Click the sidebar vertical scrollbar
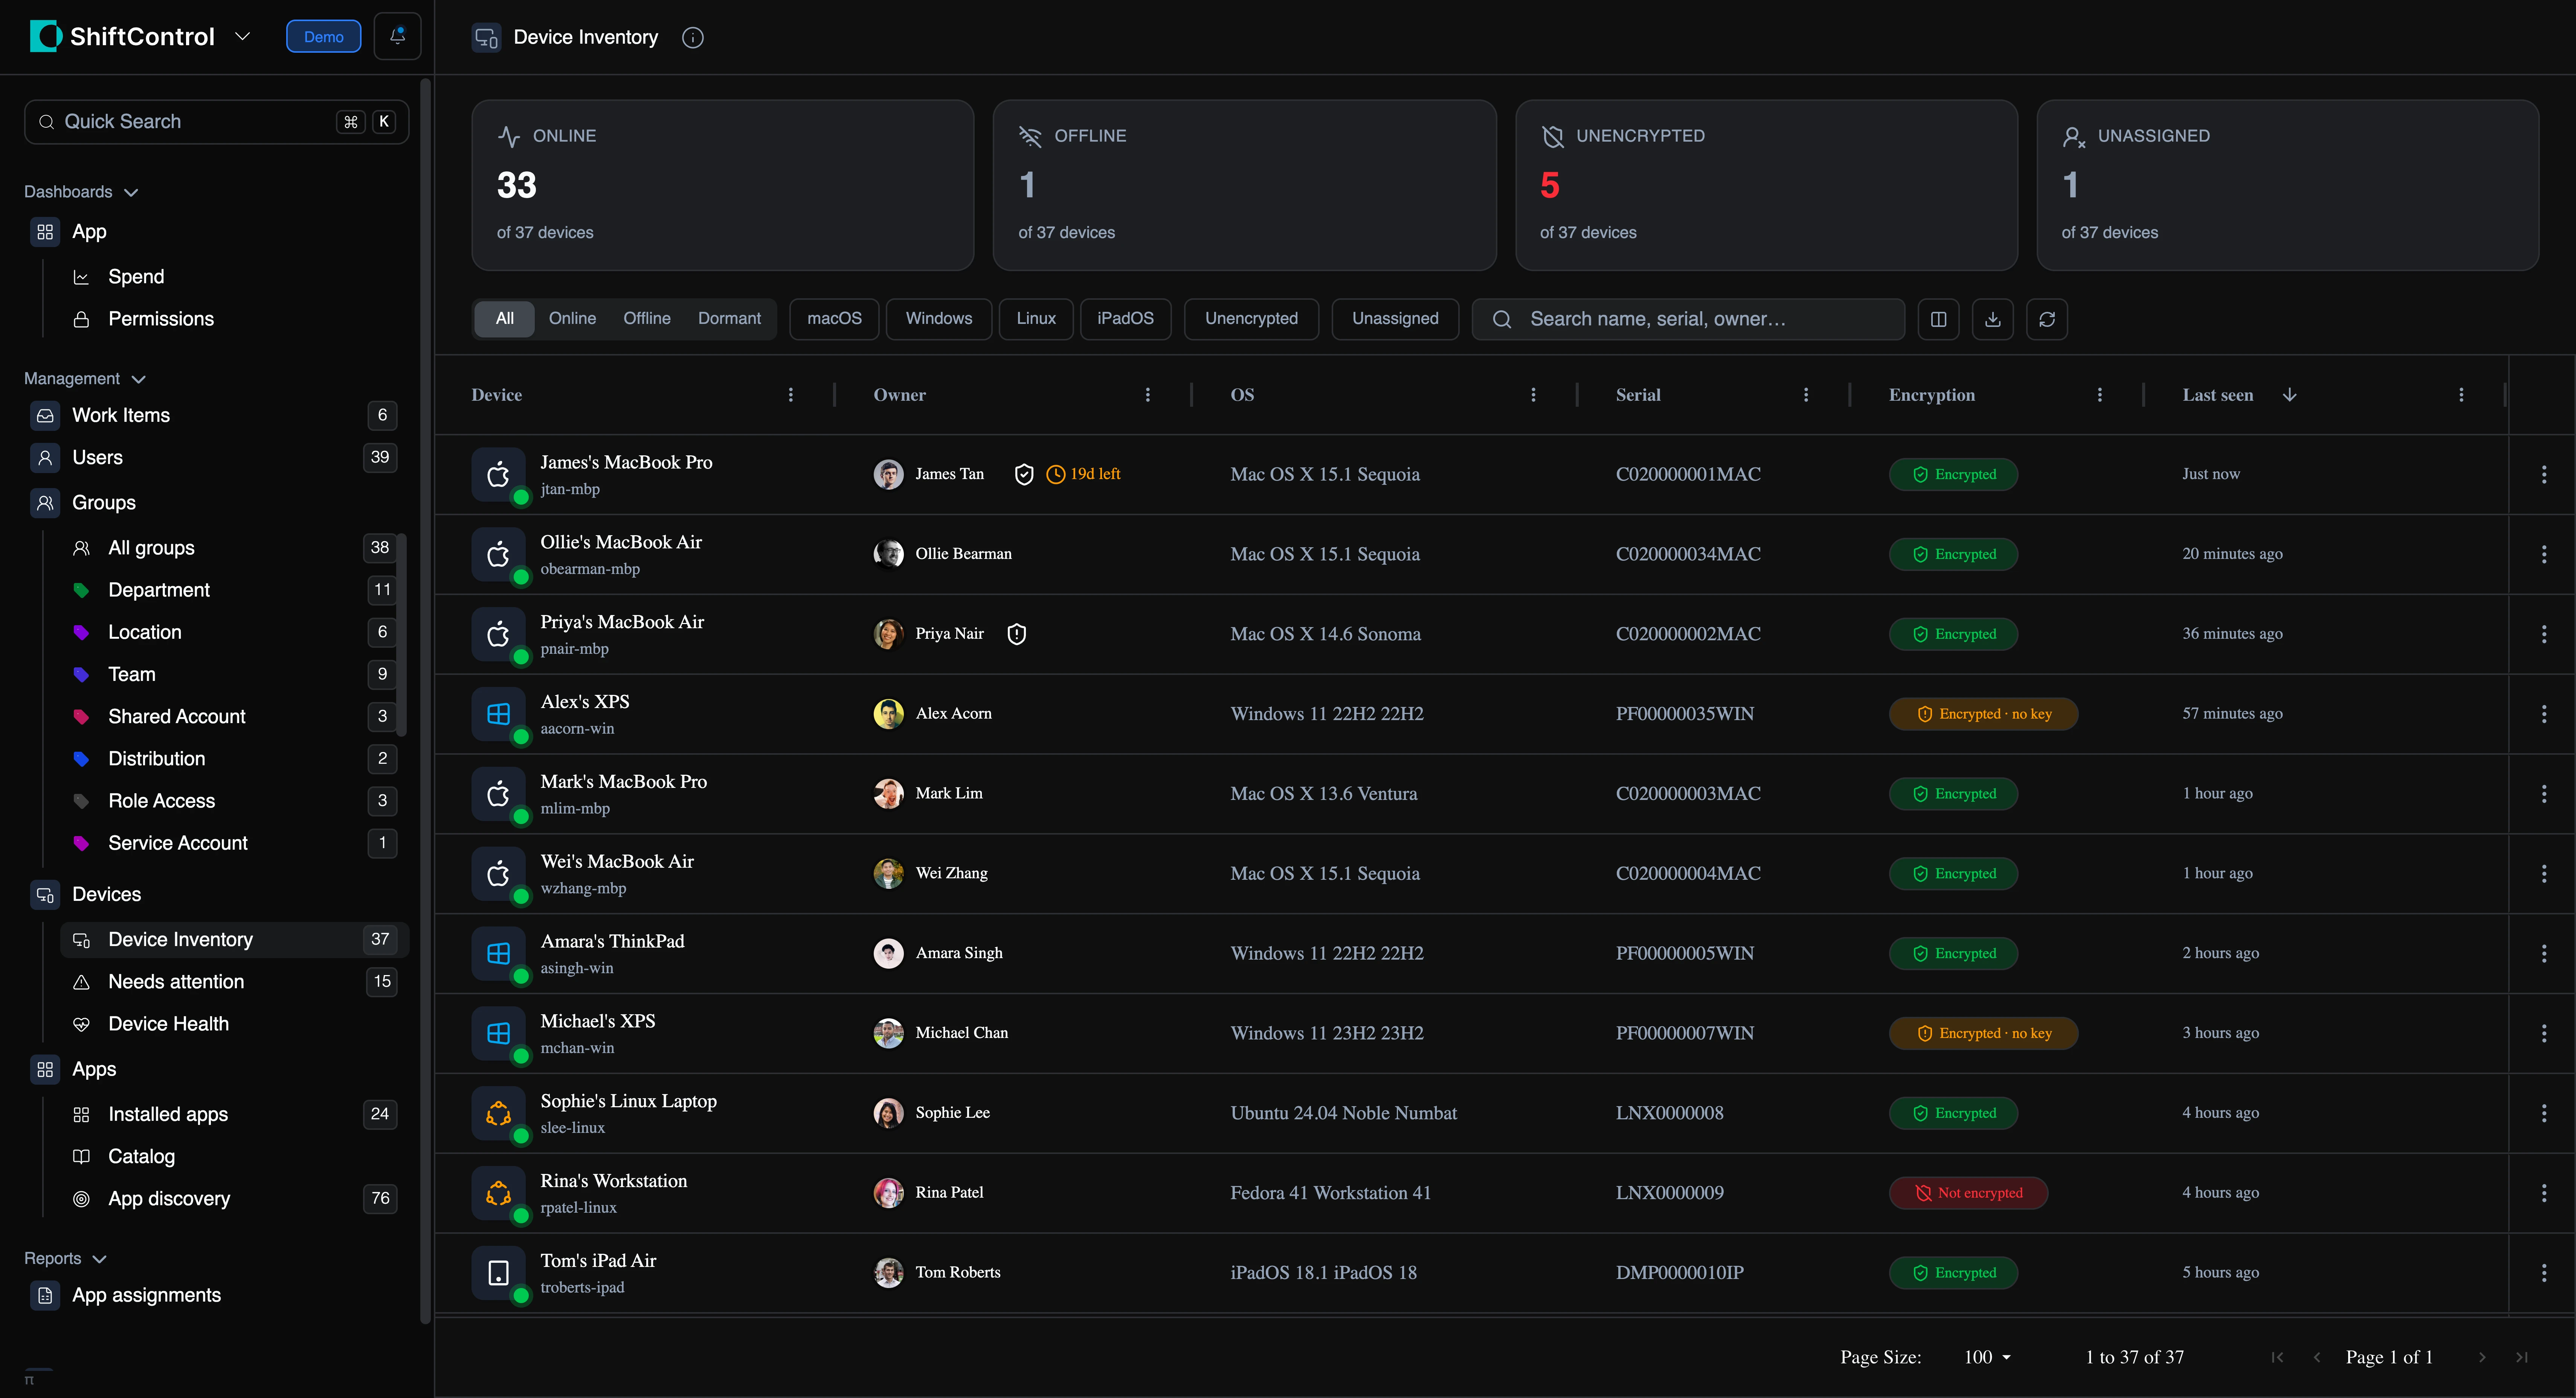This screenshot has width=2576, height=1398. [426, 700]
